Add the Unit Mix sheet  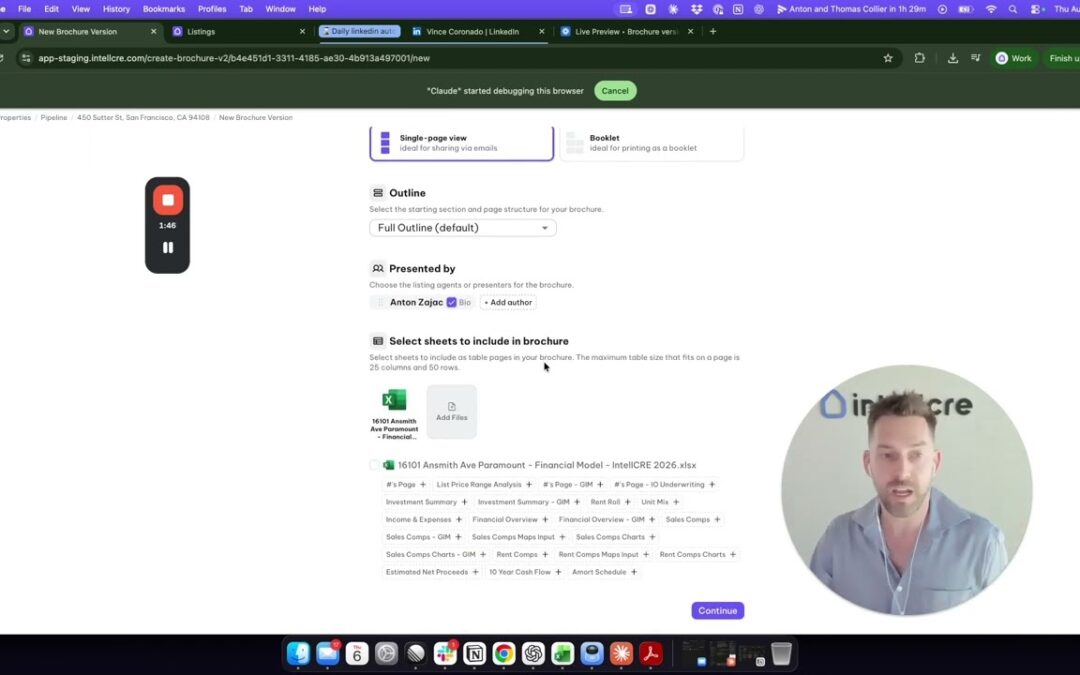point(676,502)
